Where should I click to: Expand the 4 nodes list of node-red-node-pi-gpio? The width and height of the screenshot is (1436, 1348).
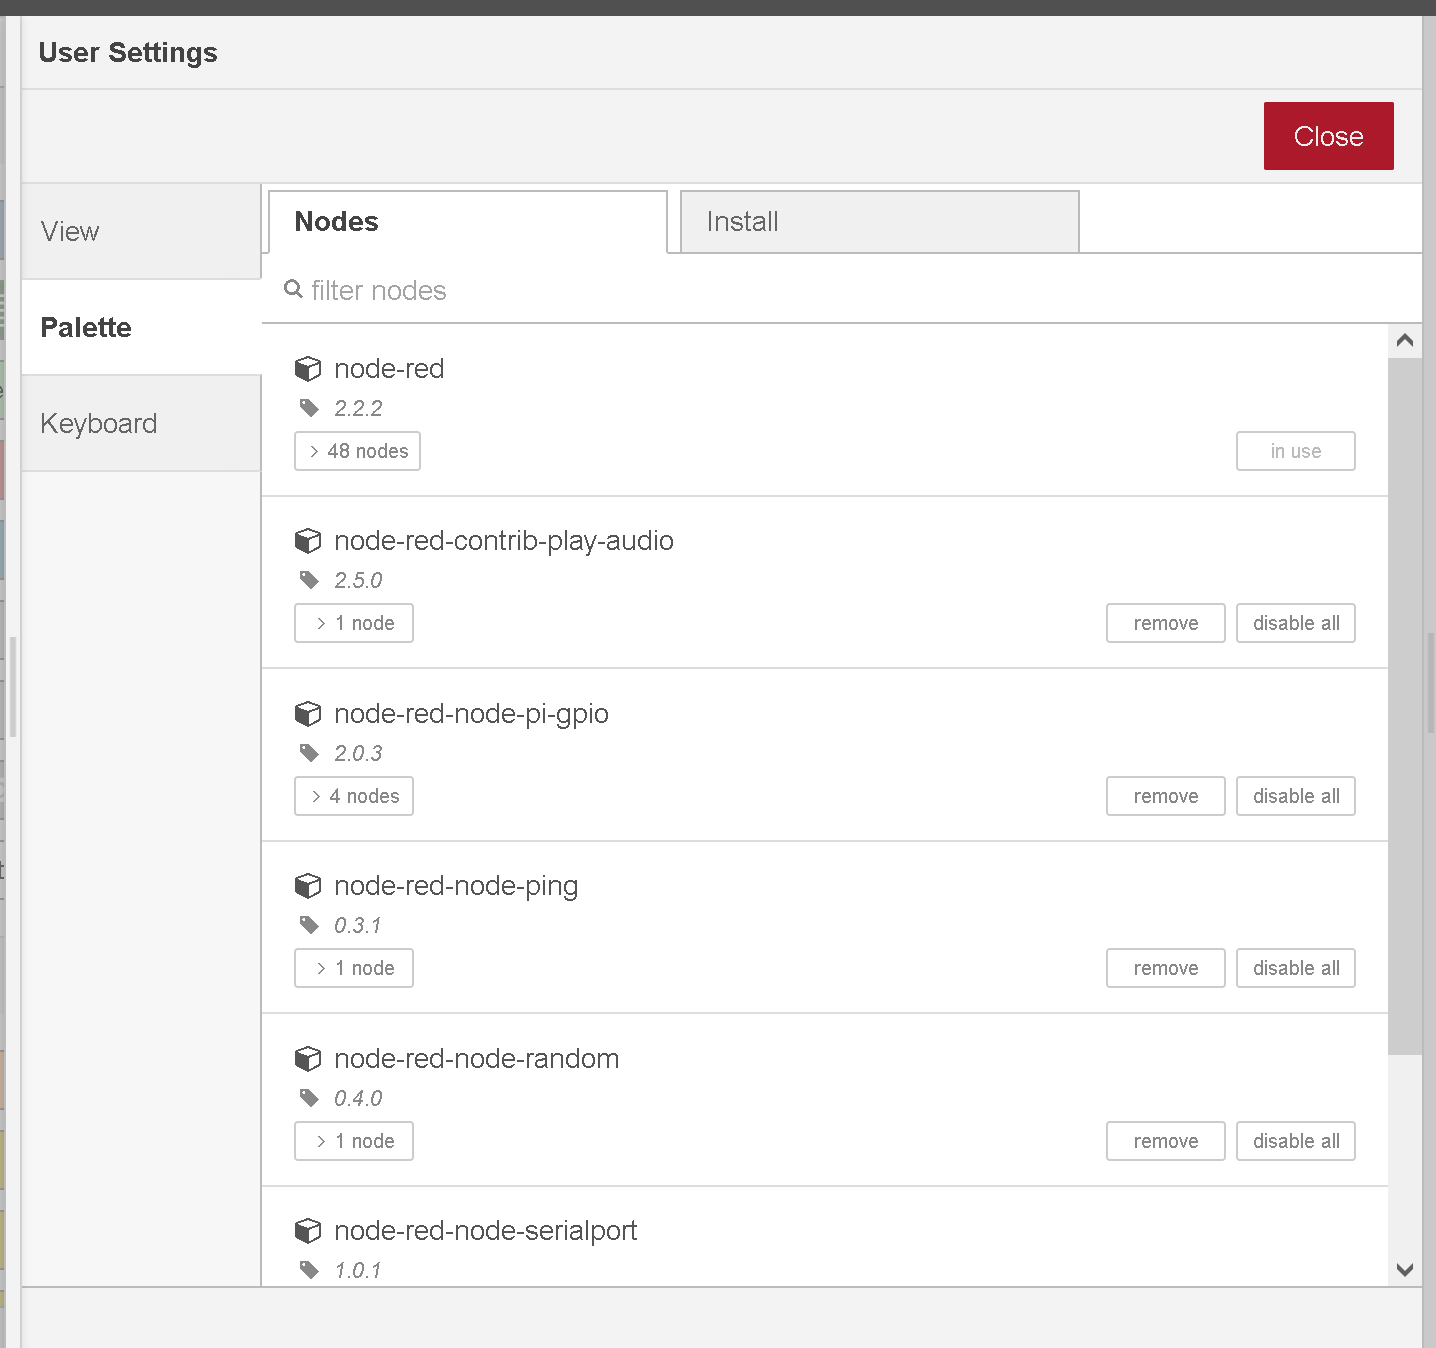354,796
